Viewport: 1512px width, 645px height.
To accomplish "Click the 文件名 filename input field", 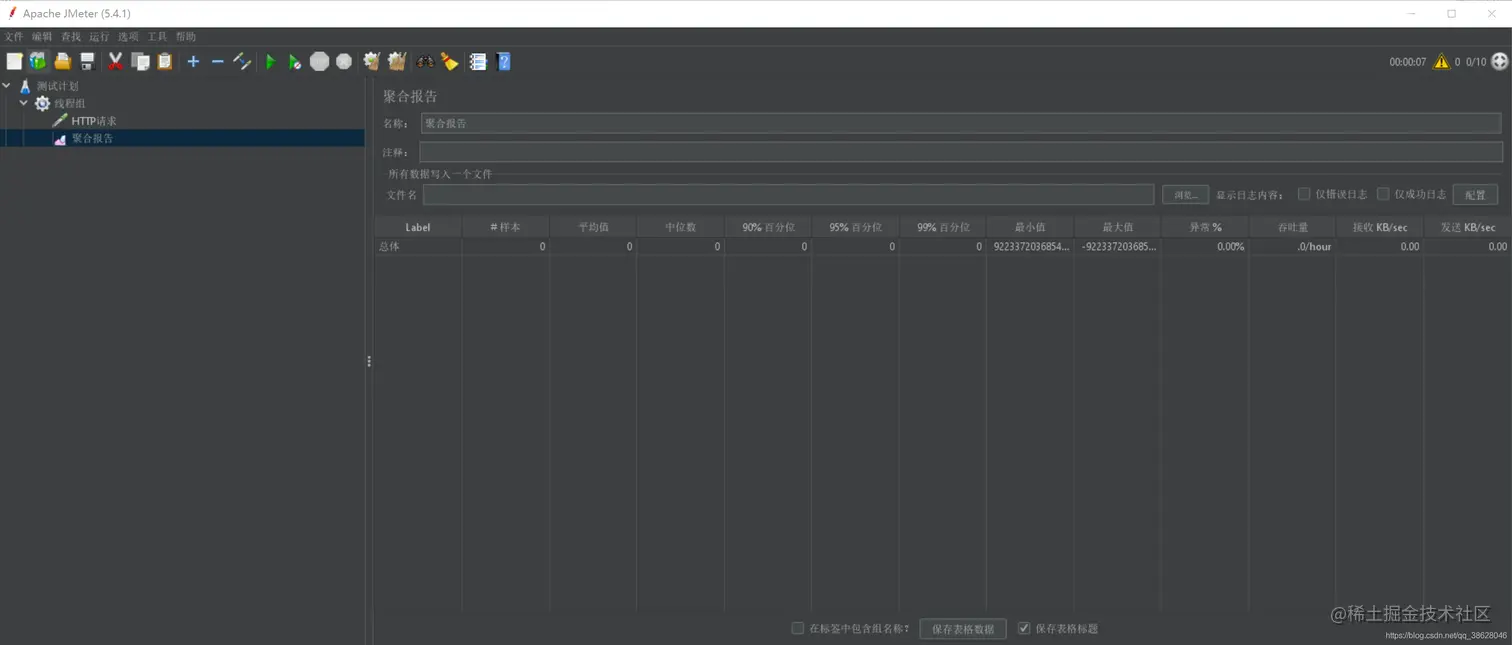I will 788,195.
